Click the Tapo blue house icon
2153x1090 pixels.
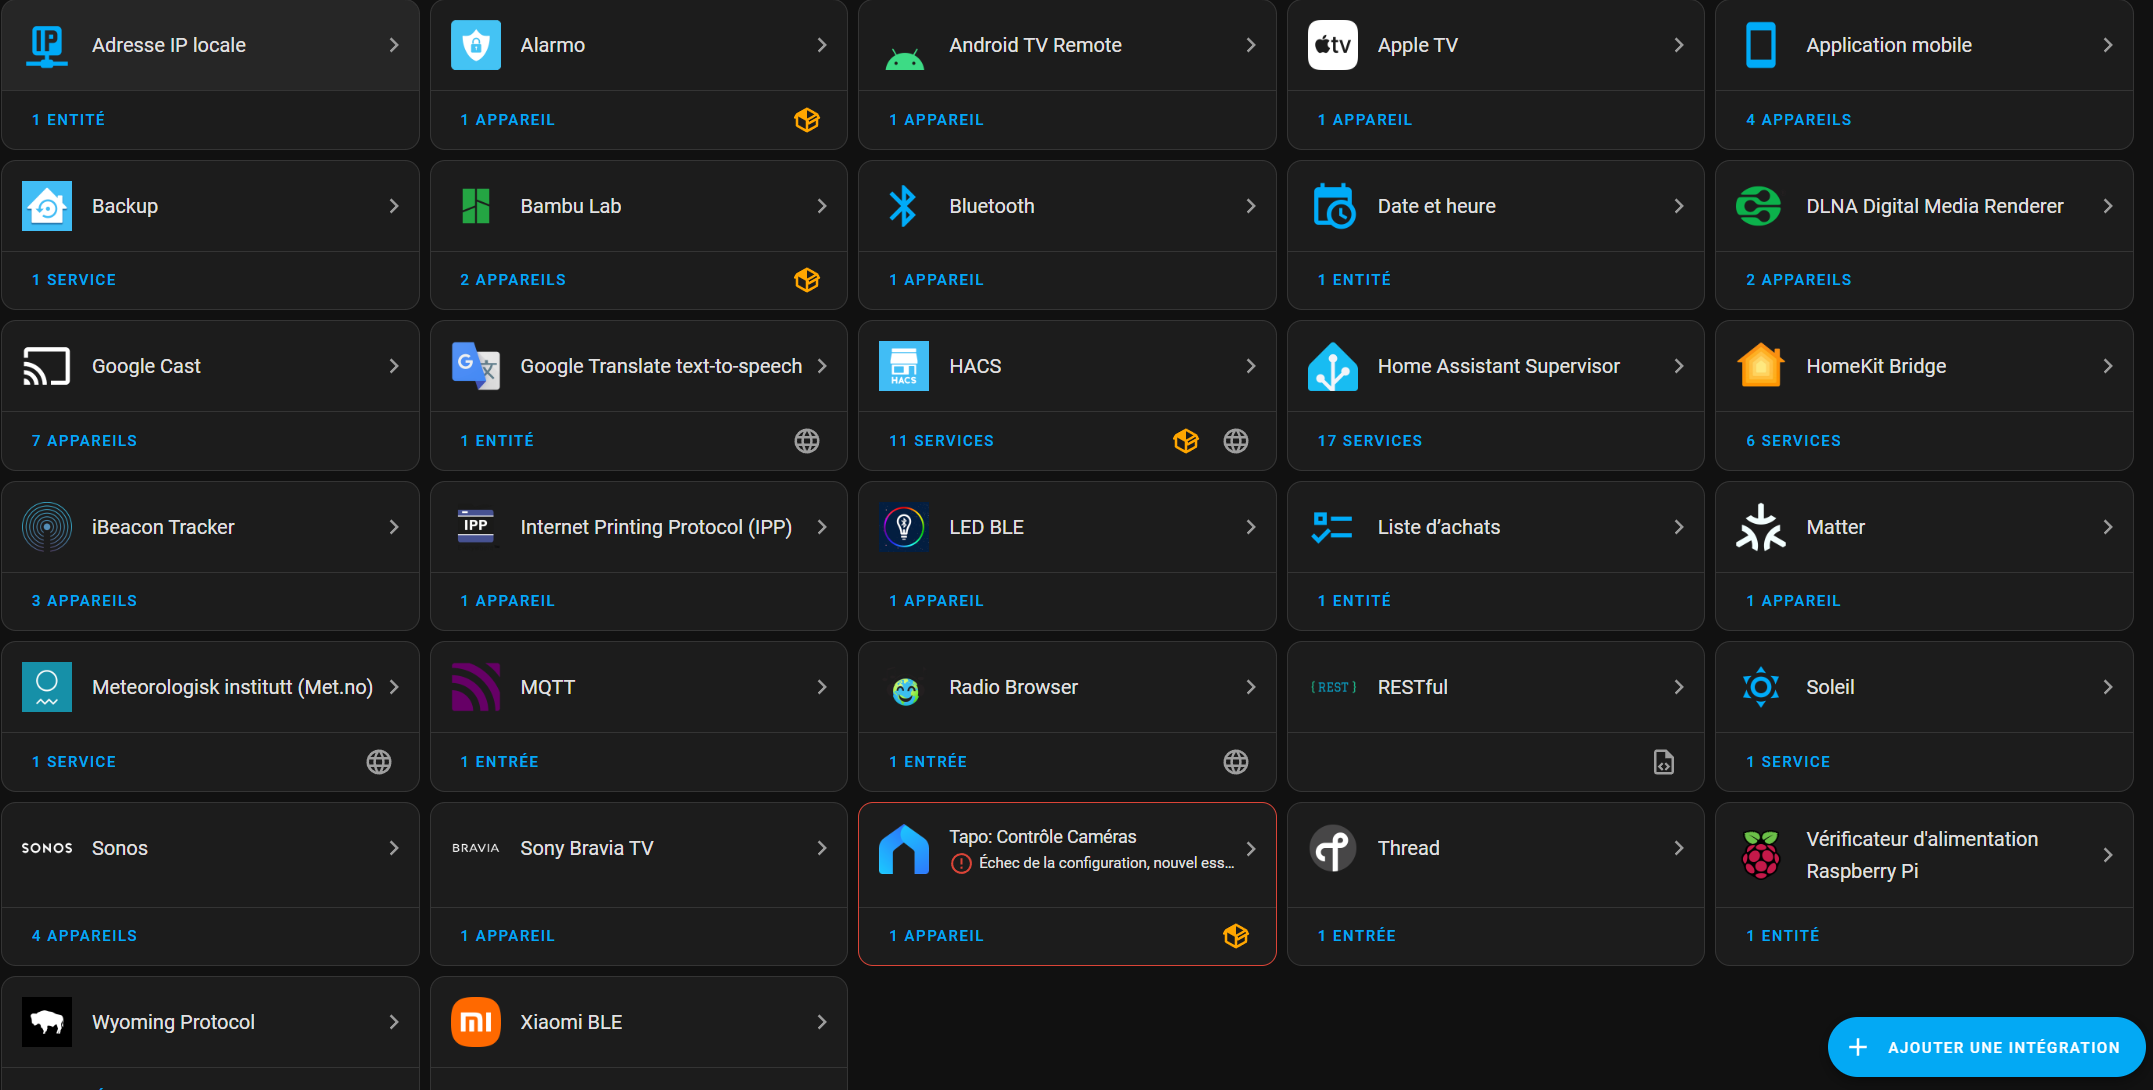click(x=904, y=849)
